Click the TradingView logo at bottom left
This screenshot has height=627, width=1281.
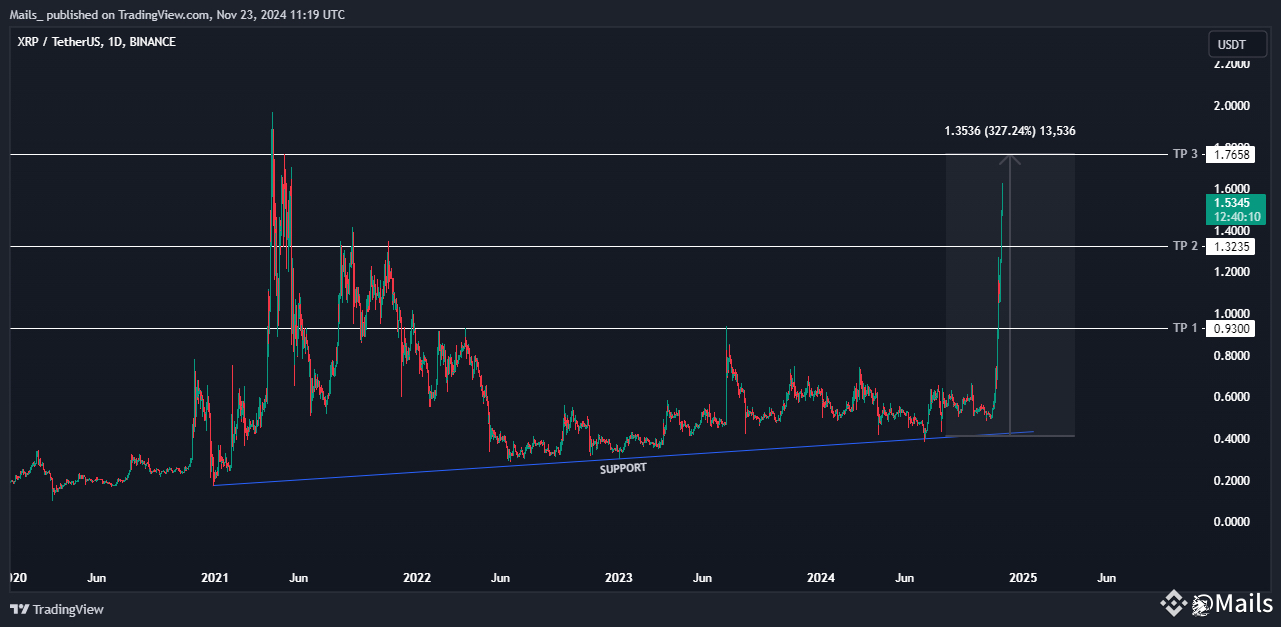tap(57, 609)
